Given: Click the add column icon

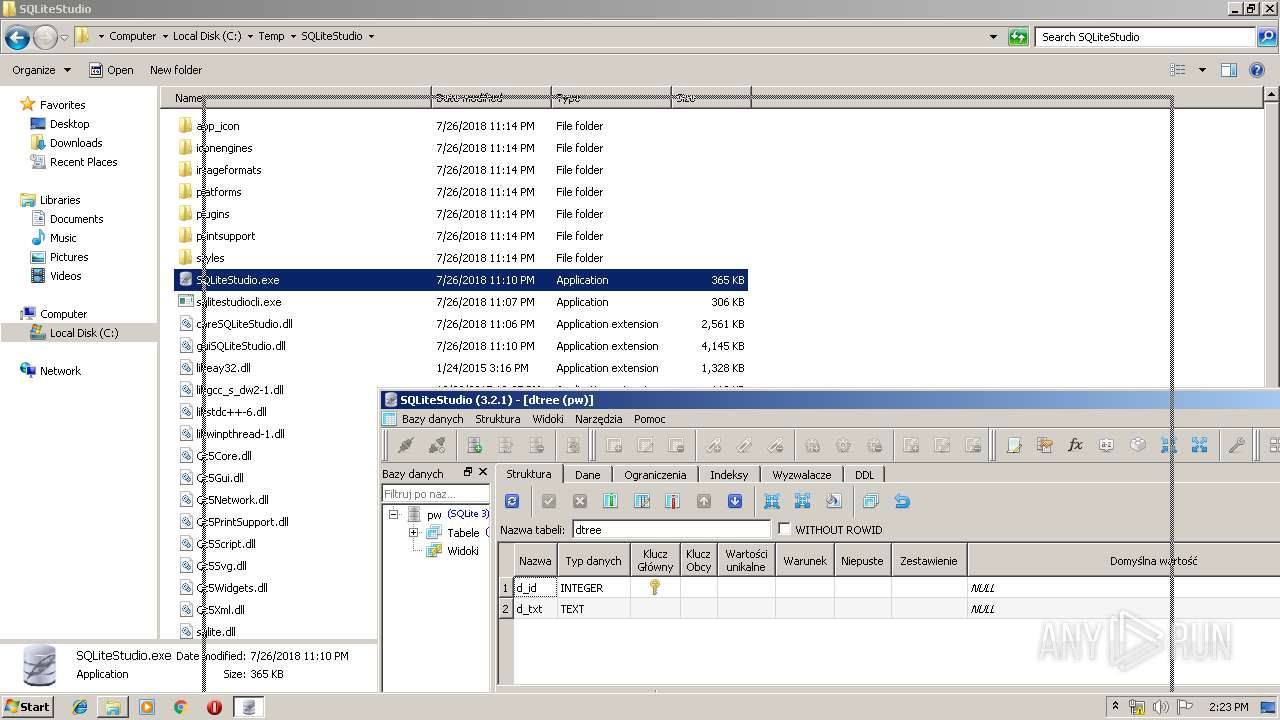Looking at the screenshot, I should (x=610, y=502).
